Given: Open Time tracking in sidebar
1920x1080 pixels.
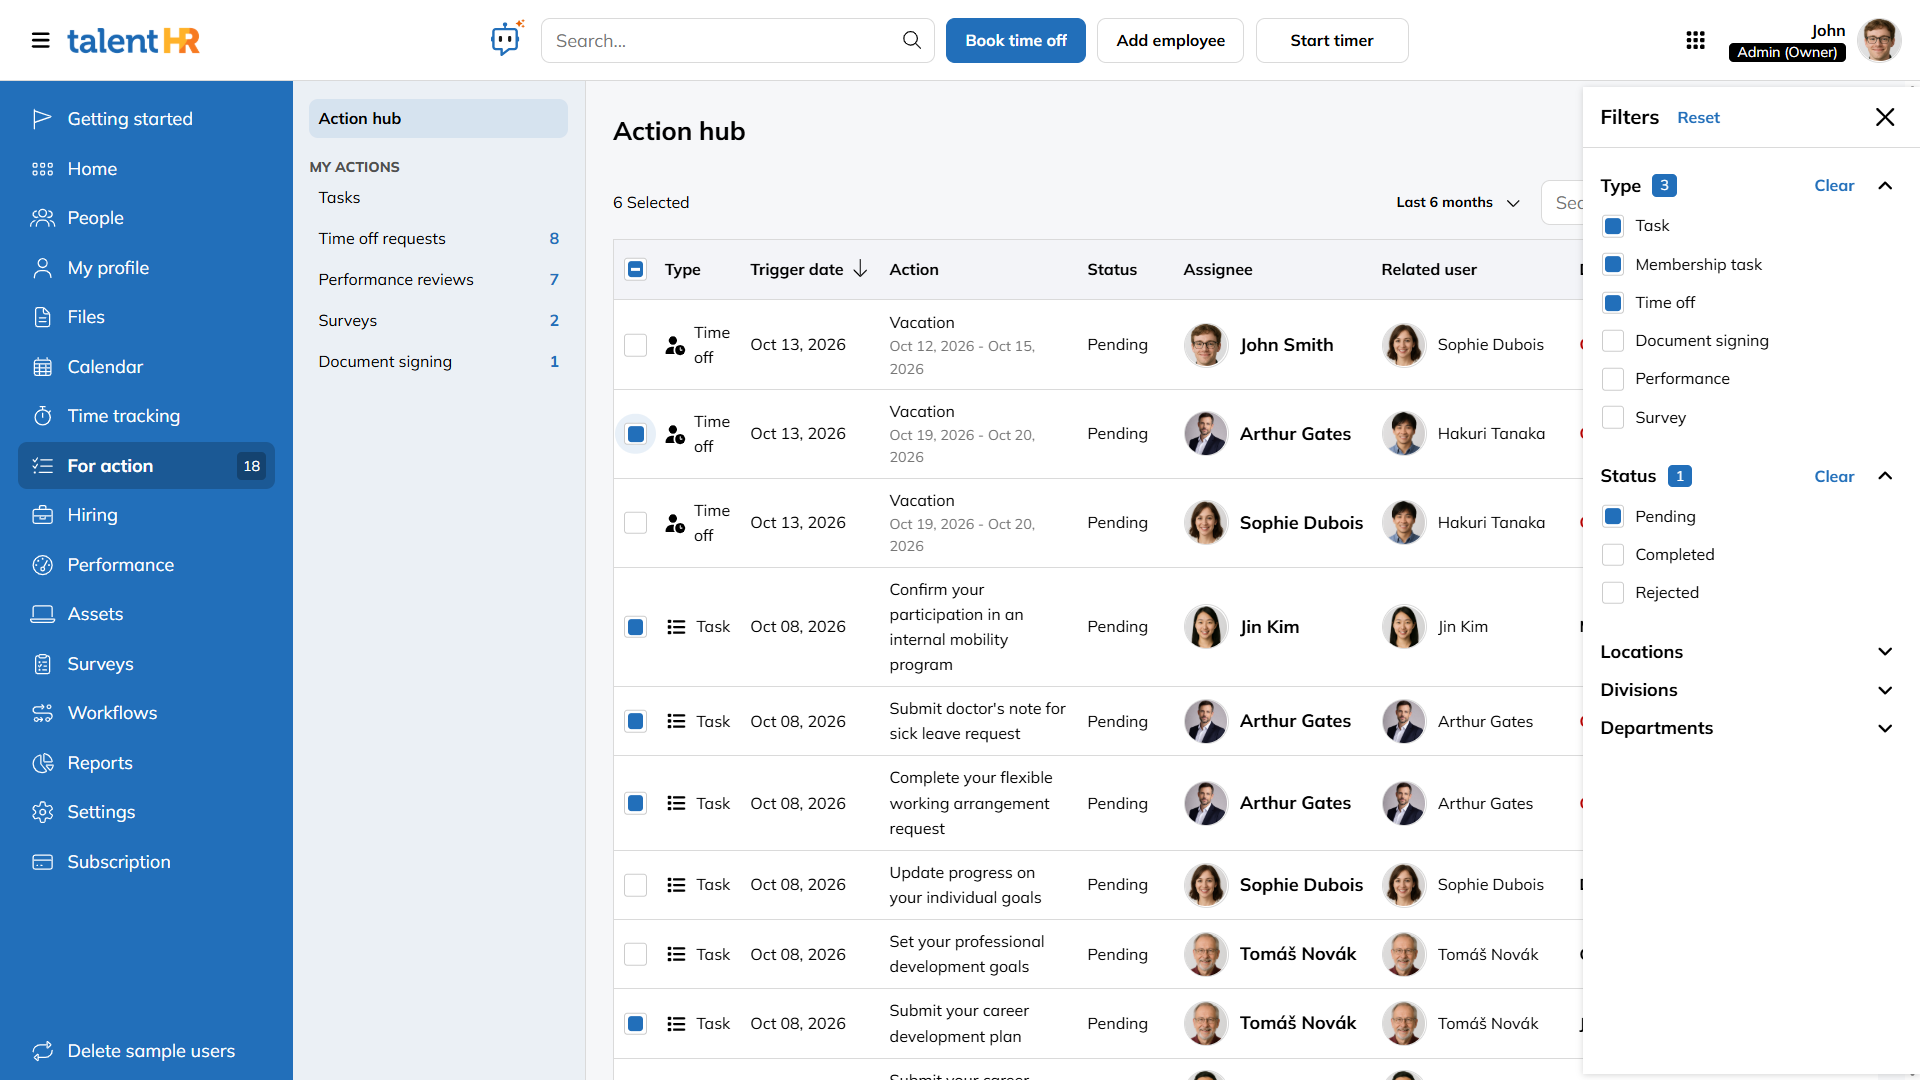Looking at the screenshot, I should point(146,416).
